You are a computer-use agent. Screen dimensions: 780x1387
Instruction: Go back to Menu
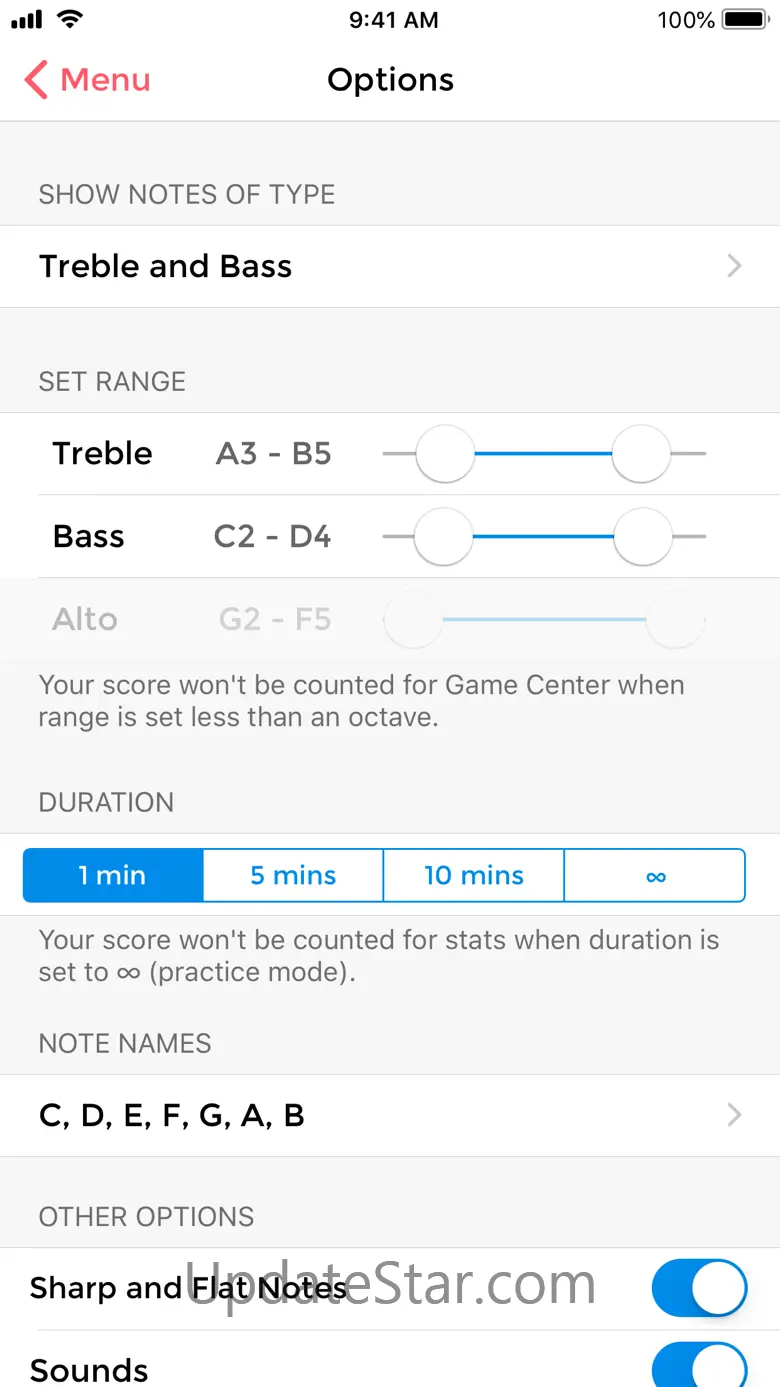[x=105, y=80]
